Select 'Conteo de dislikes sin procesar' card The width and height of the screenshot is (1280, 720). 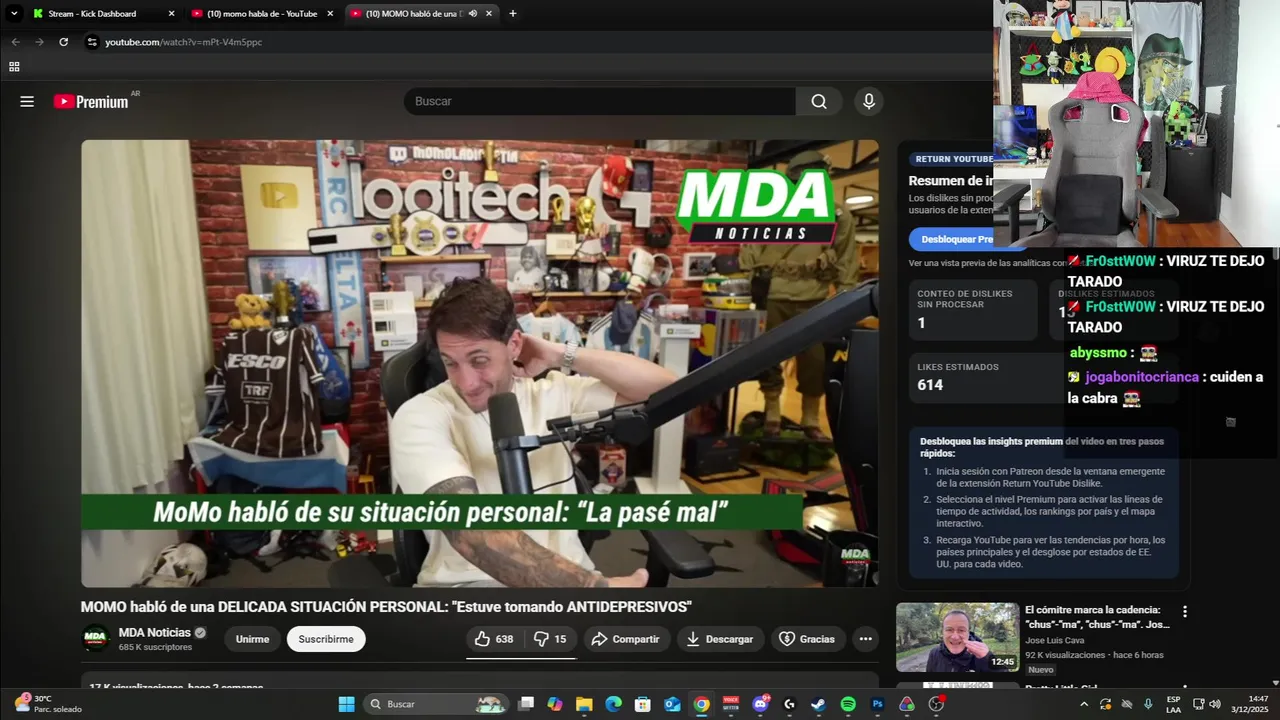tap(973, 310)
